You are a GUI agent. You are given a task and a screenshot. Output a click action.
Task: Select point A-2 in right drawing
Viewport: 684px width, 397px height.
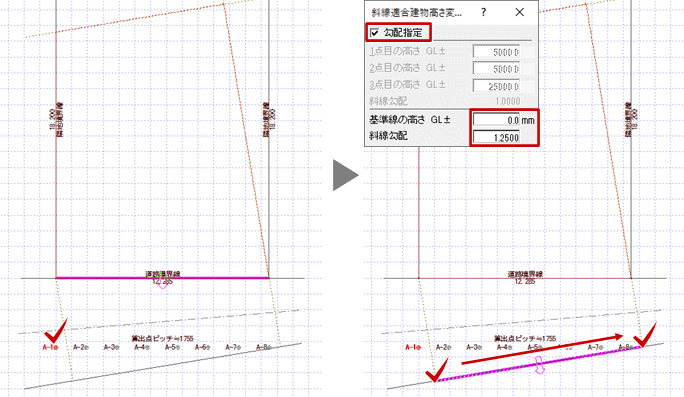coord(444,347)
